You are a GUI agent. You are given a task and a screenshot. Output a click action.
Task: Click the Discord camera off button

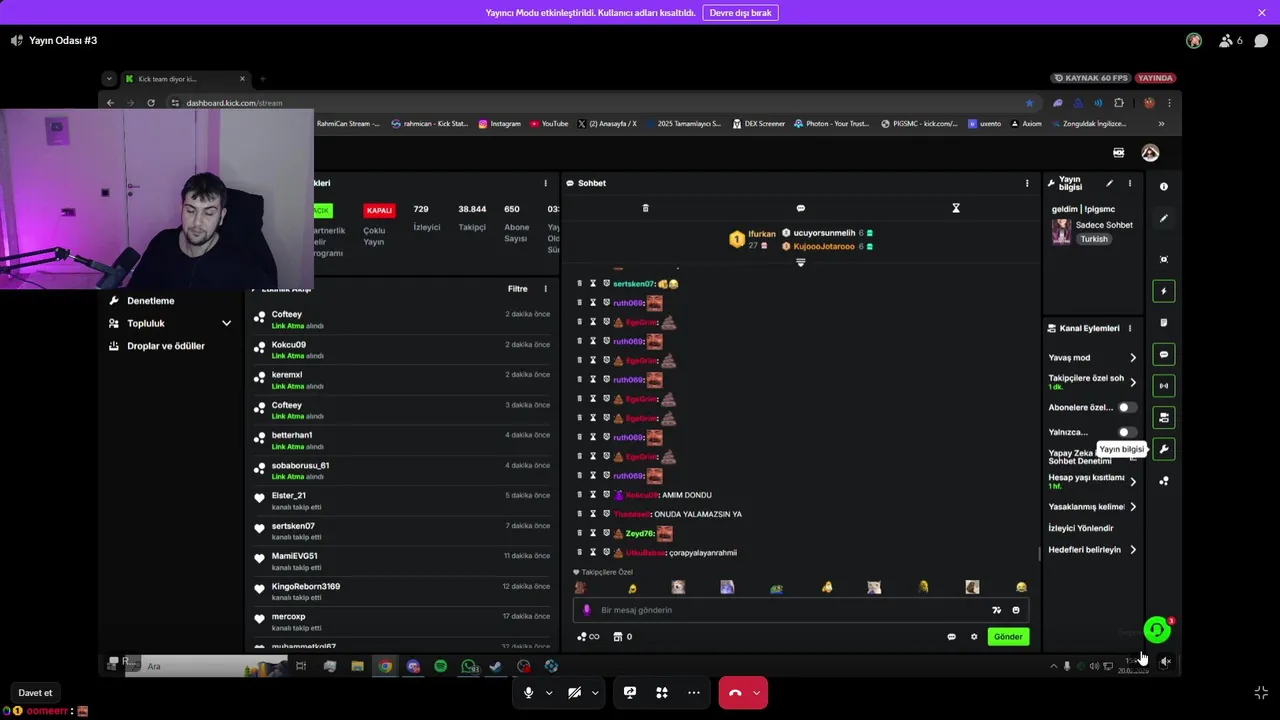tap(574, 692)
